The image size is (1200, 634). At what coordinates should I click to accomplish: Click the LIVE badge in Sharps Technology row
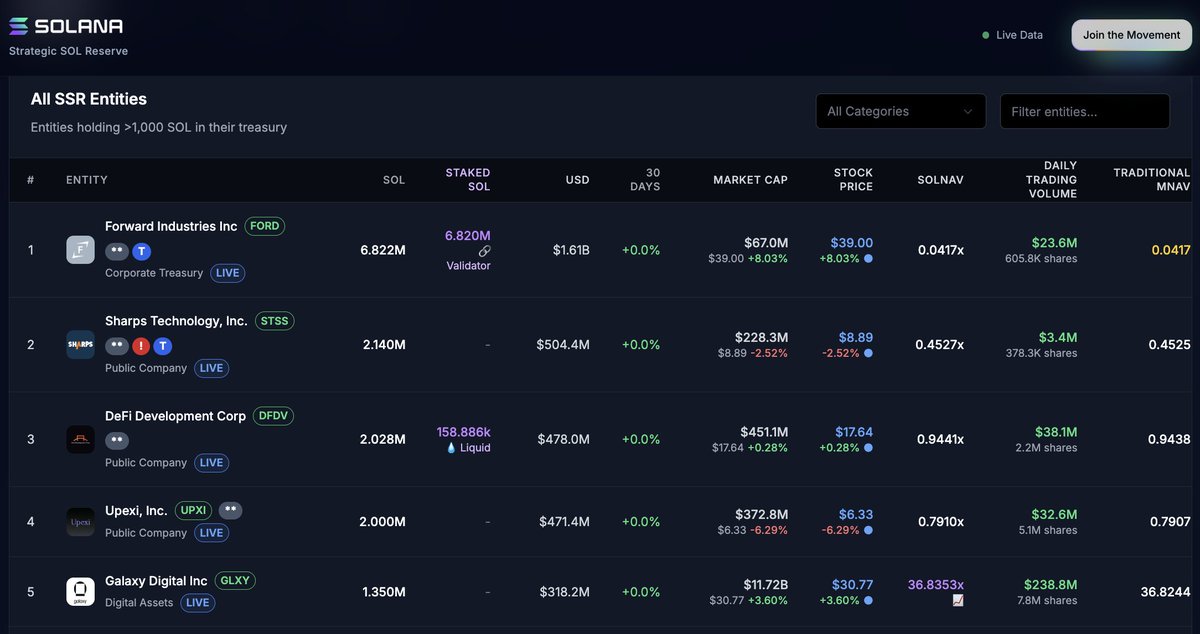coord(211,368)
